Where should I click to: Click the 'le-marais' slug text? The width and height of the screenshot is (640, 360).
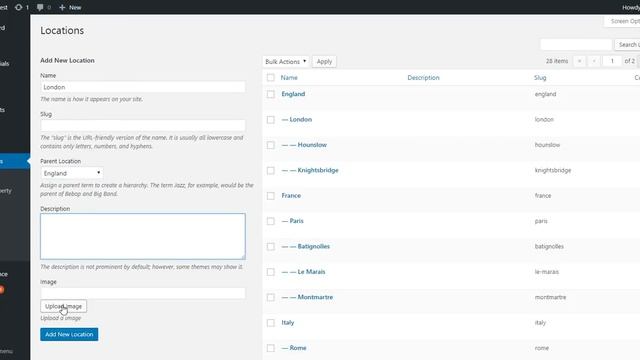[547, 272]
